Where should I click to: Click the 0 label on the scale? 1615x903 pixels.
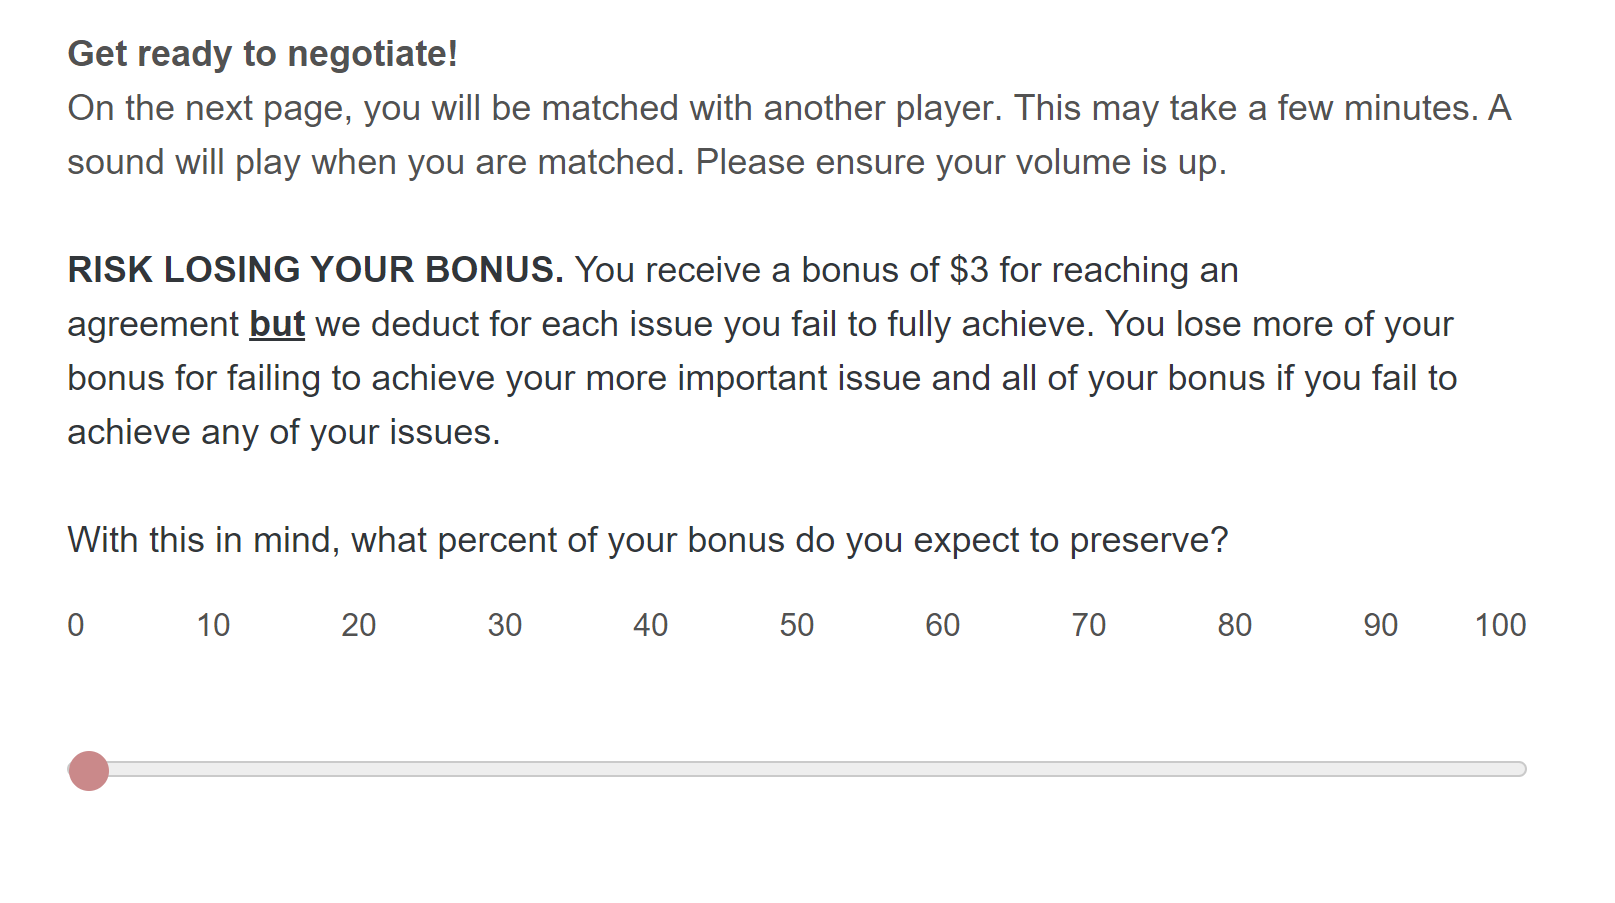tap(76, 625)
